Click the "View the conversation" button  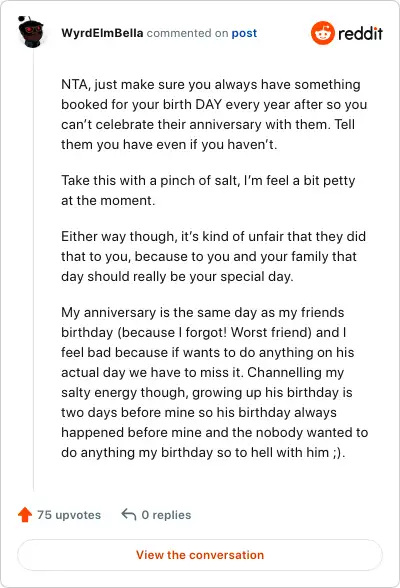[200, 555]
